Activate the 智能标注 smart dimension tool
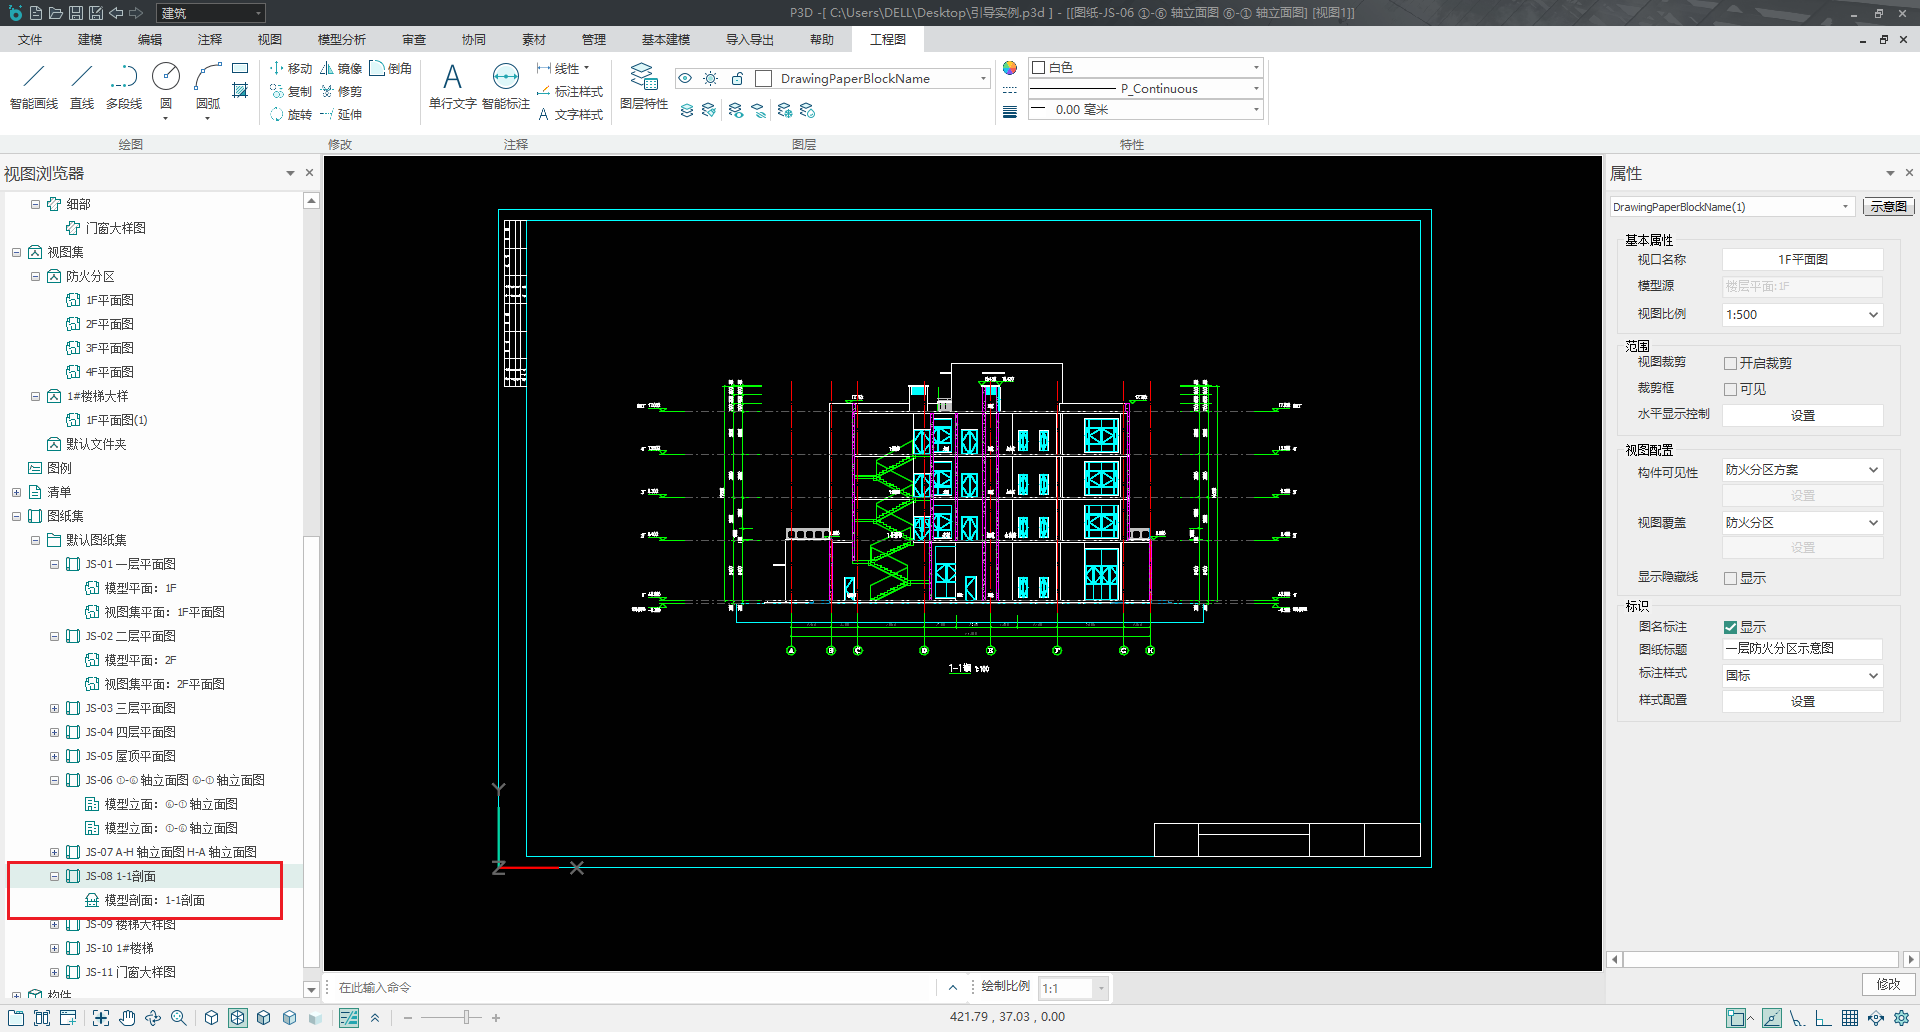This screenshot has height=1032, width=1920. (506, 86)
